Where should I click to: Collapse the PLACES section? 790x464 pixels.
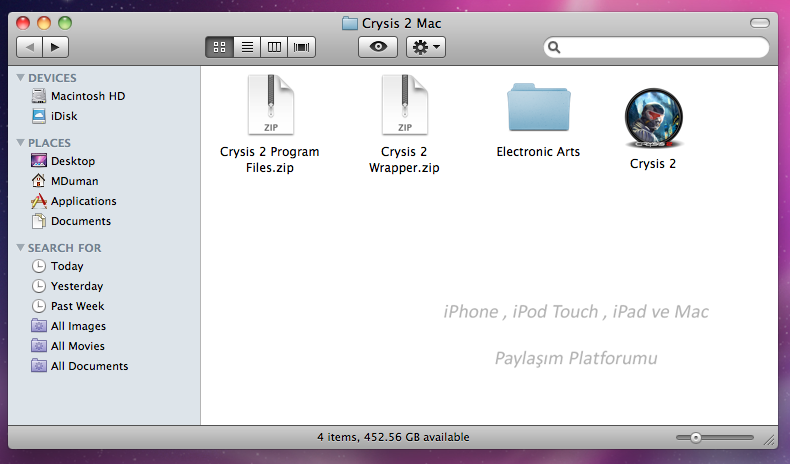click(21, 143)
